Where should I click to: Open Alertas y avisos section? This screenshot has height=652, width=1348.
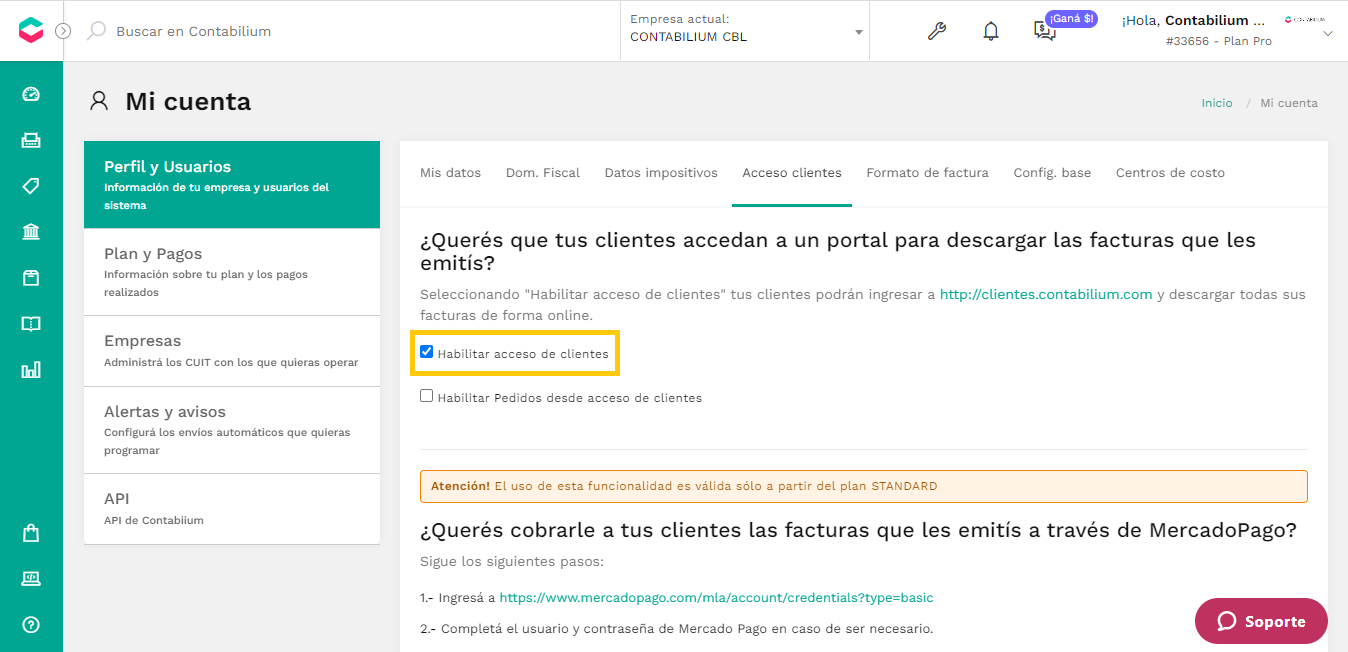click(232, 430)
